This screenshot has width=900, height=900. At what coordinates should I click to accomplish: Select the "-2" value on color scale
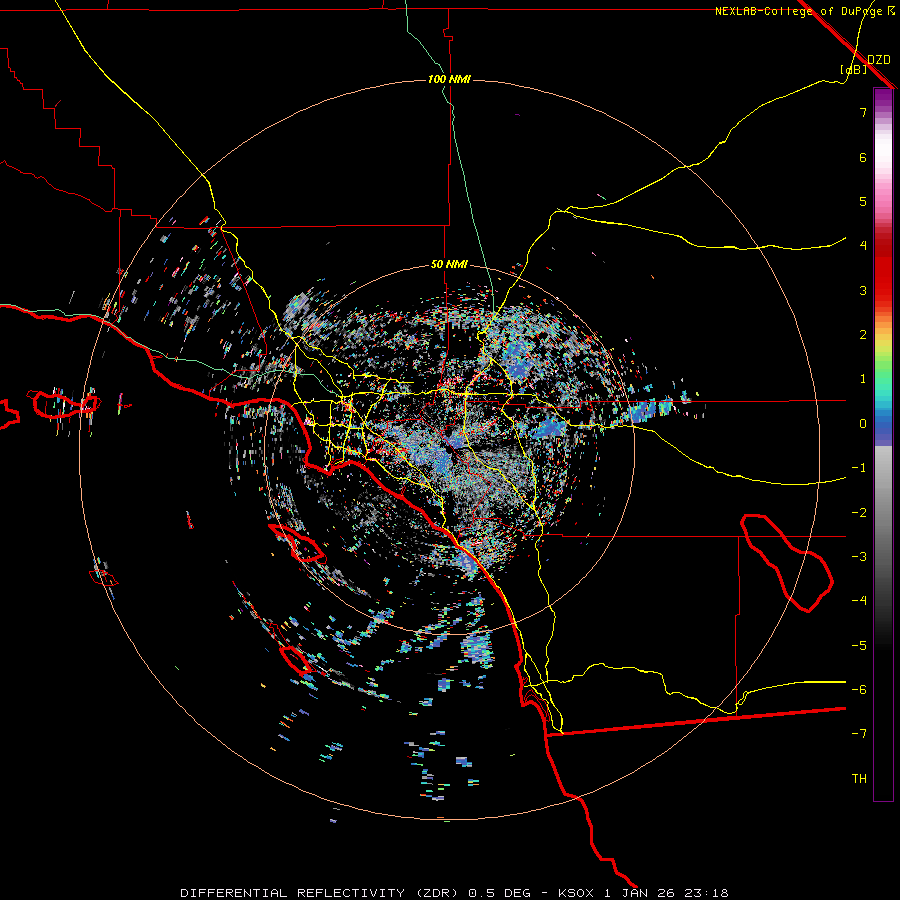point(859,513)
